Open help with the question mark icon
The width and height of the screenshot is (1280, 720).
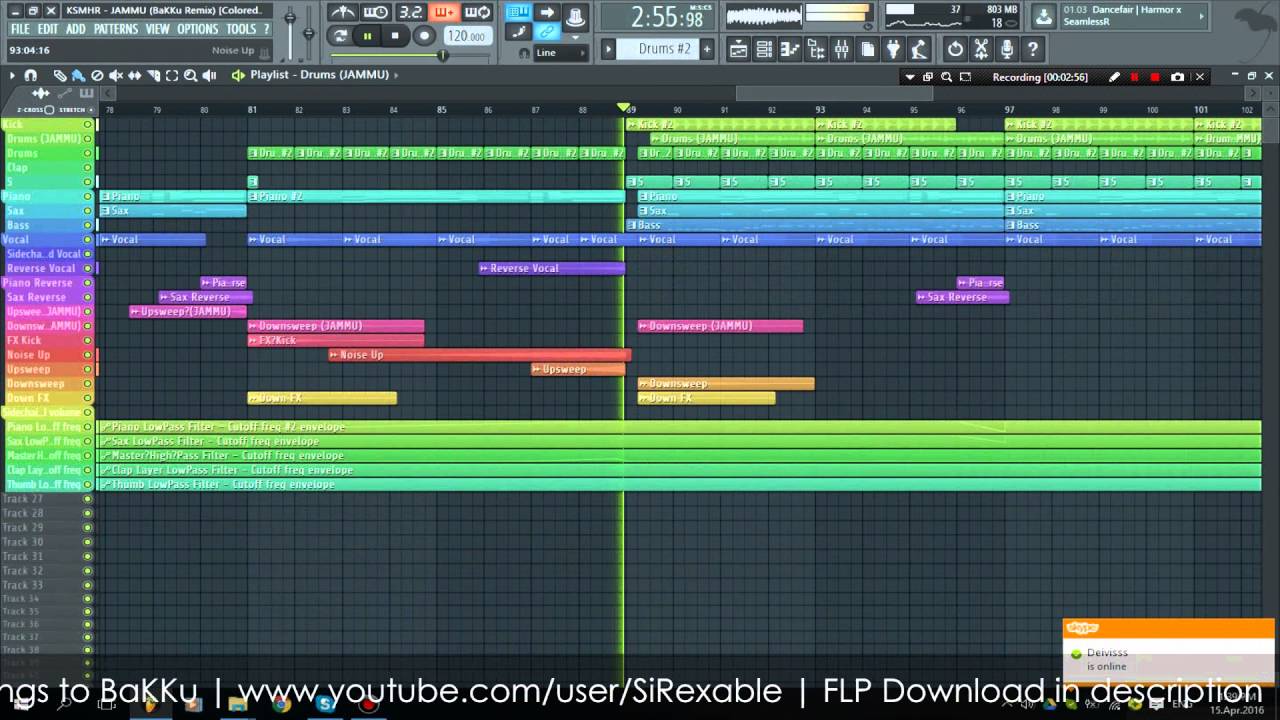click(1033, 48)
